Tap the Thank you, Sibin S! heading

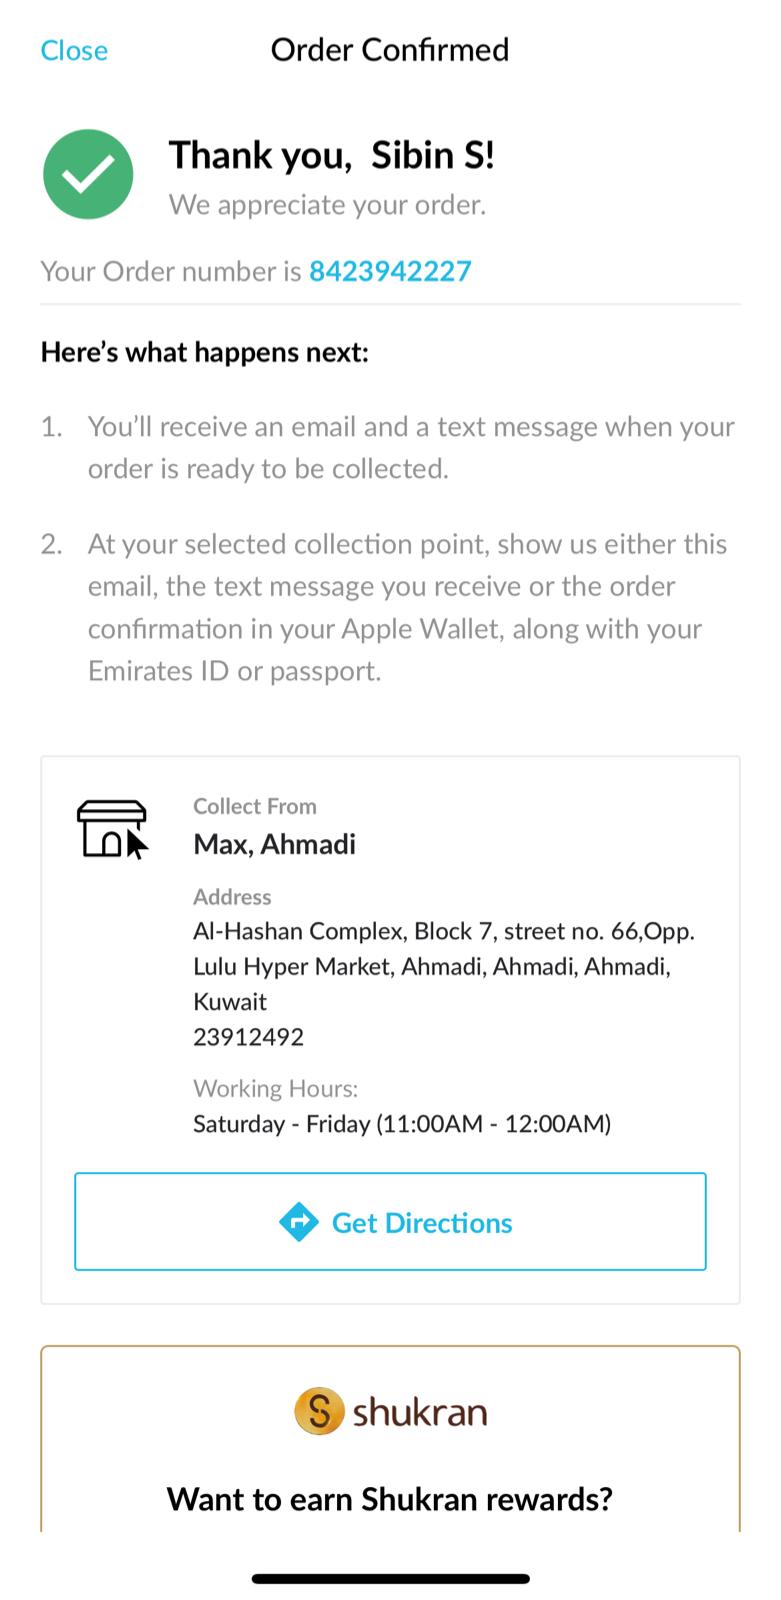331,155
